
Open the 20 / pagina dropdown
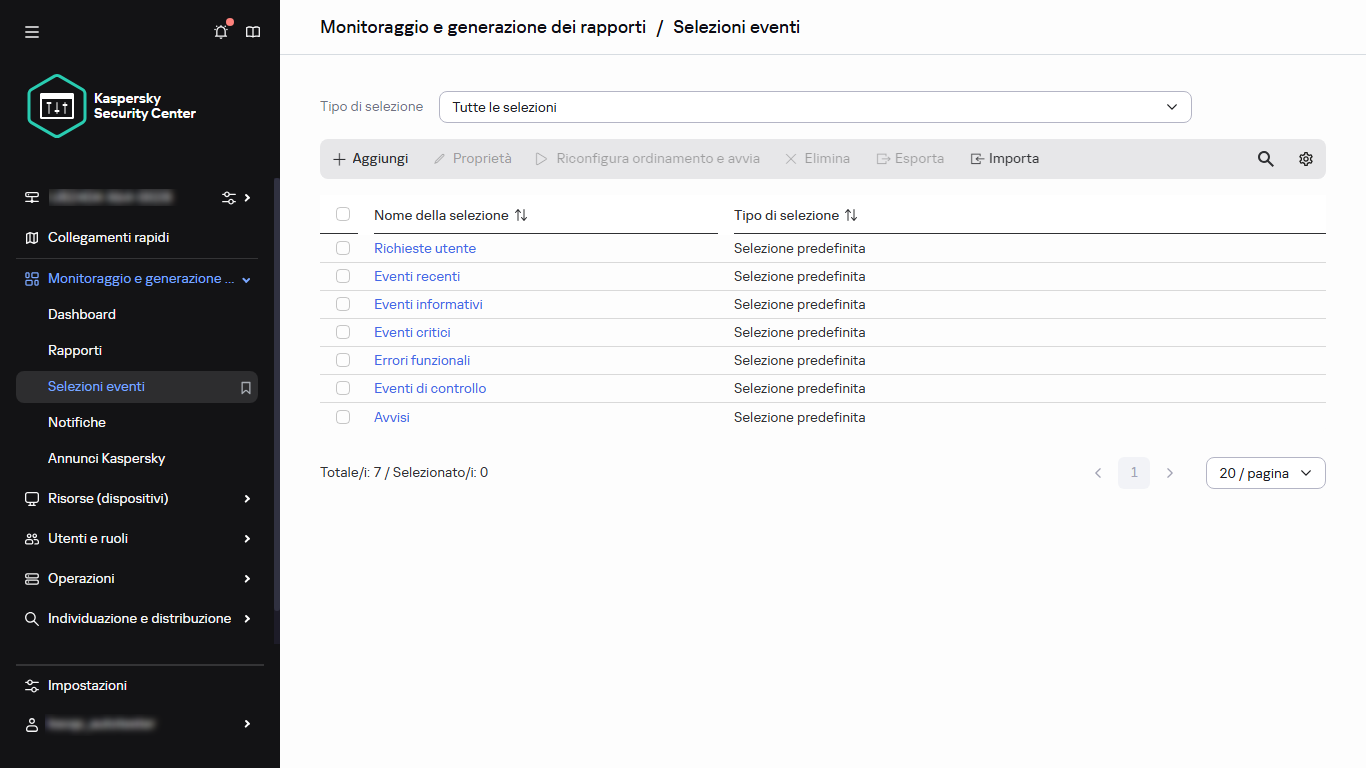tap(1265, 473)
